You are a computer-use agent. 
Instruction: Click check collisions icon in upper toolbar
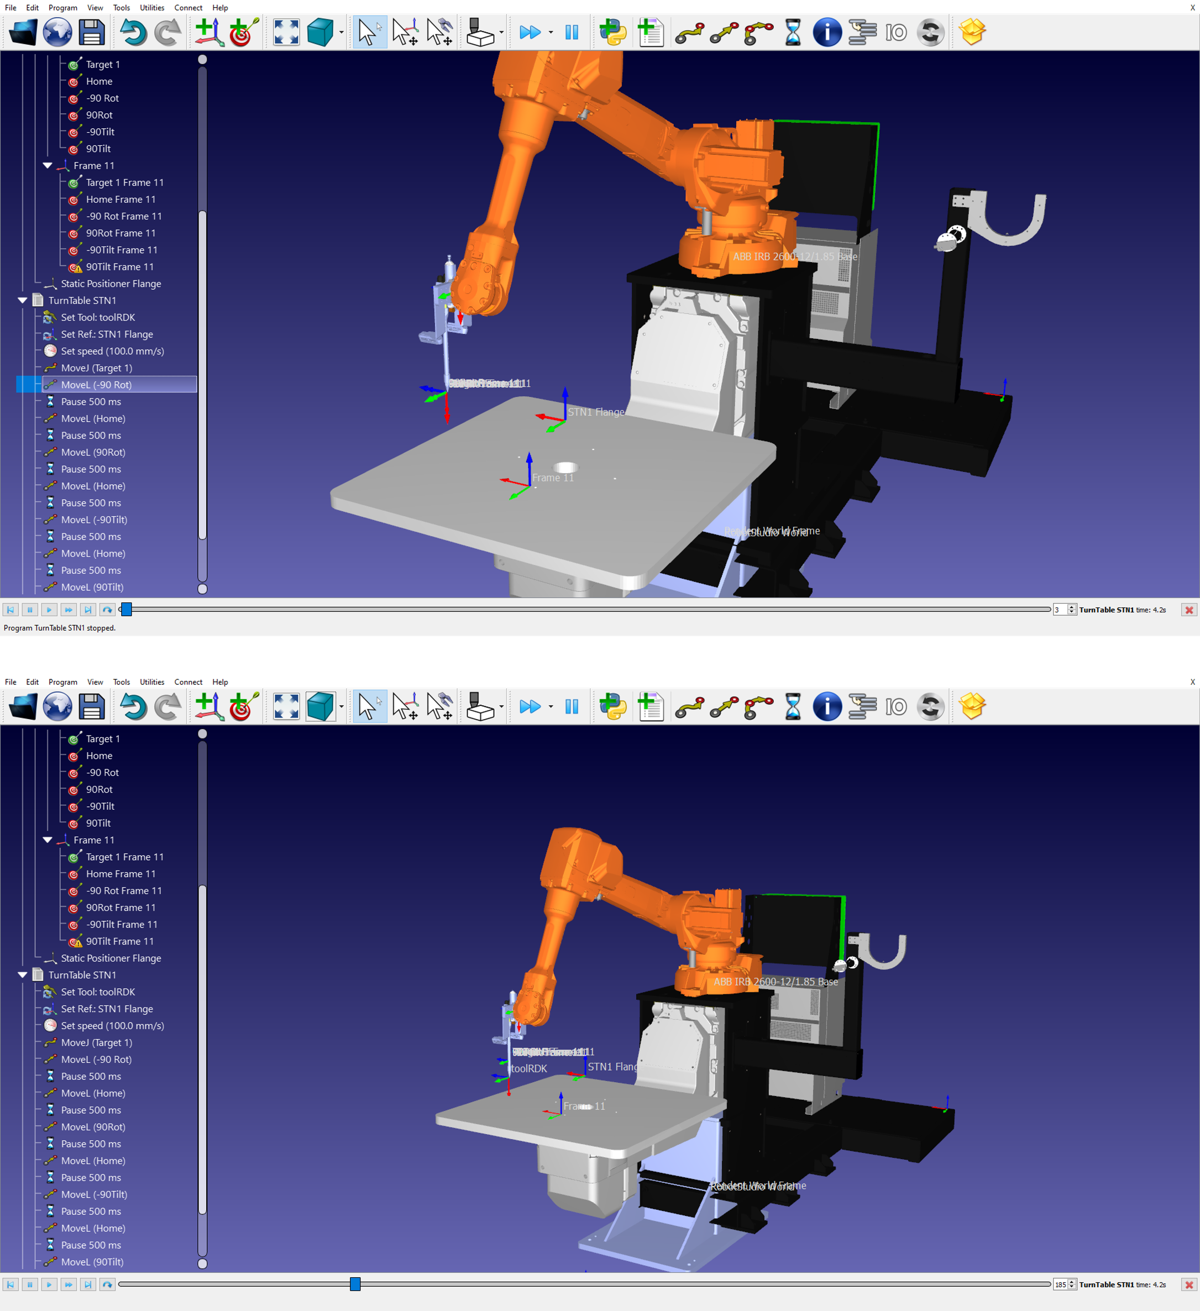tap(480, 32)
